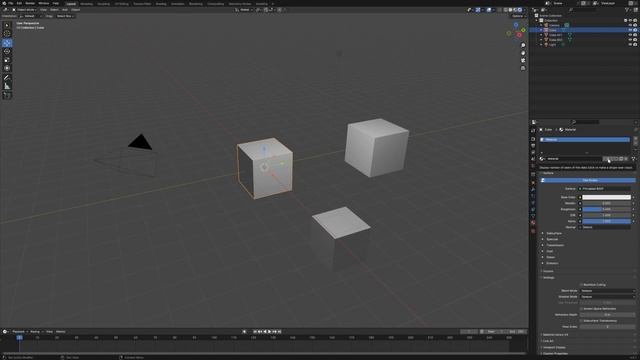Select the Material slot in the material list

click(584, 140)
